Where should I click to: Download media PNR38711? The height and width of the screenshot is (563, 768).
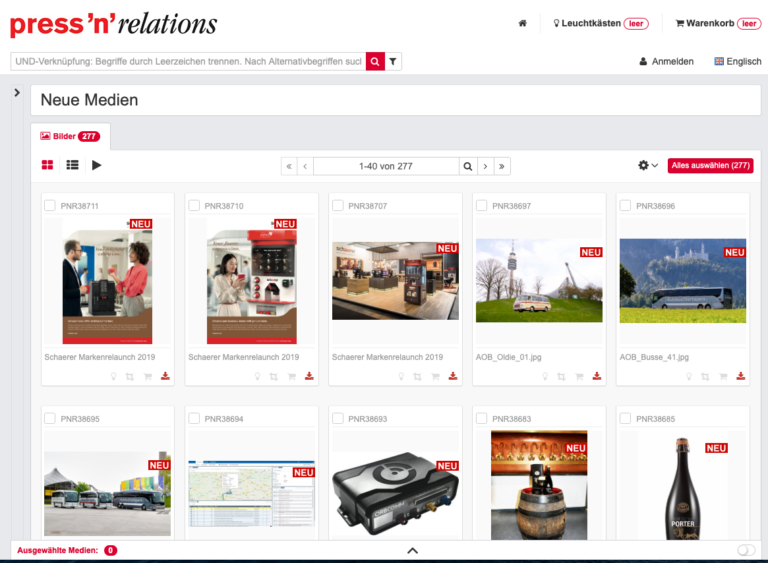click(165, 376)
